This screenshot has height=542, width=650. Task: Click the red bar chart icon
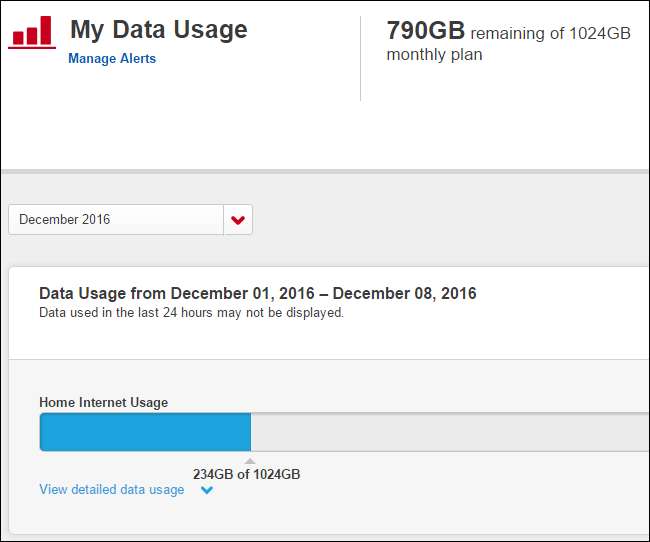coord(32,32)
